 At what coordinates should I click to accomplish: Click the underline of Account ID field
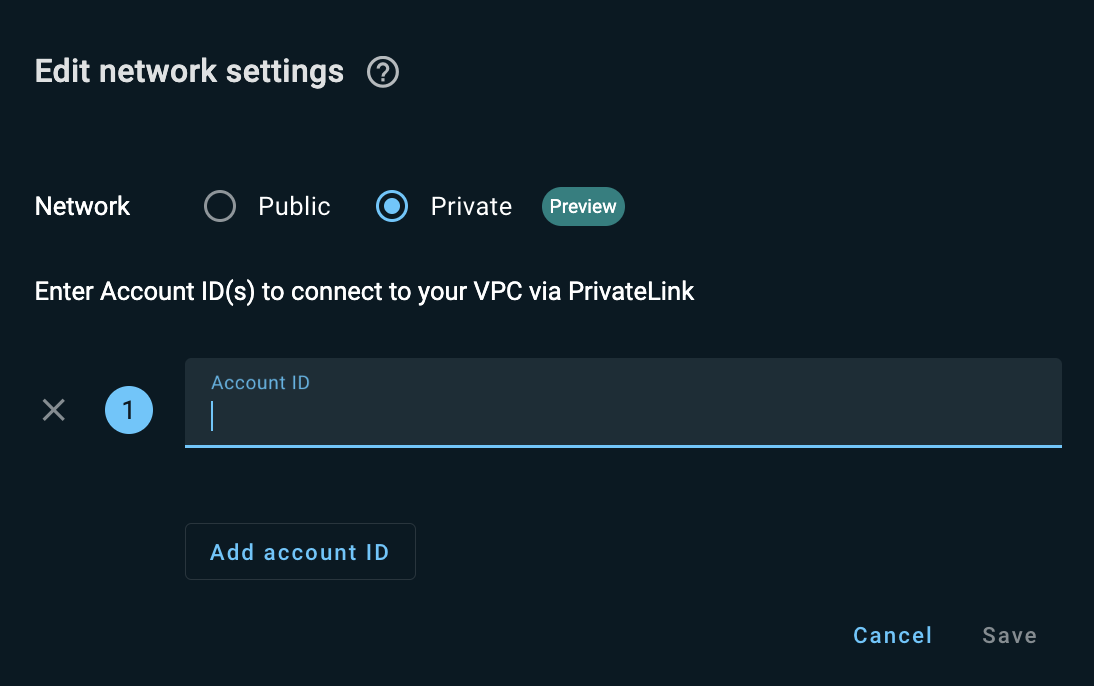623,446
